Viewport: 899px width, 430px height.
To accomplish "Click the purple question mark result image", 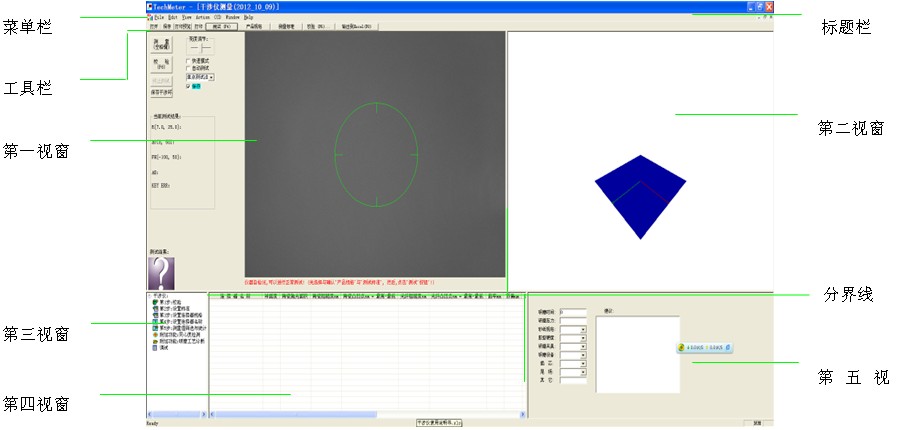I will point(161,273).
